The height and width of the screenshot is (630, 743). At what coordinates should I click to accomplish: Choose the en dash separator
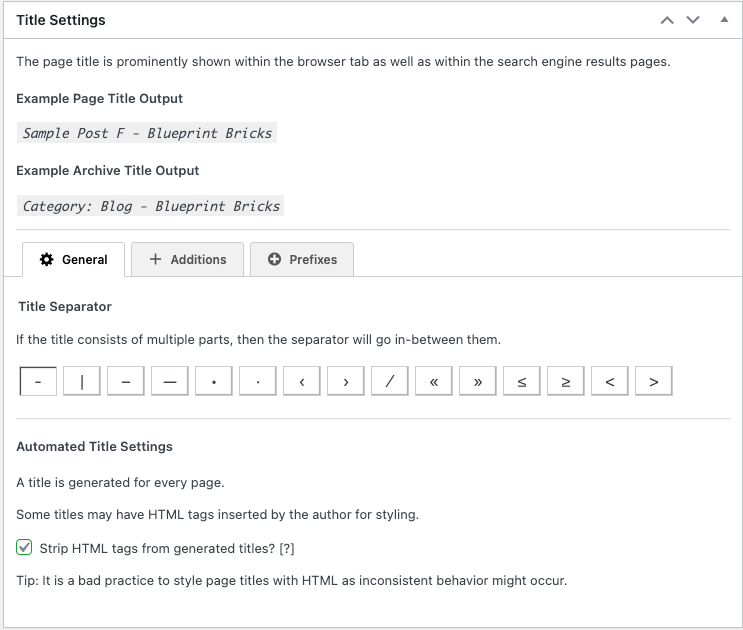(x=126, y=381)
